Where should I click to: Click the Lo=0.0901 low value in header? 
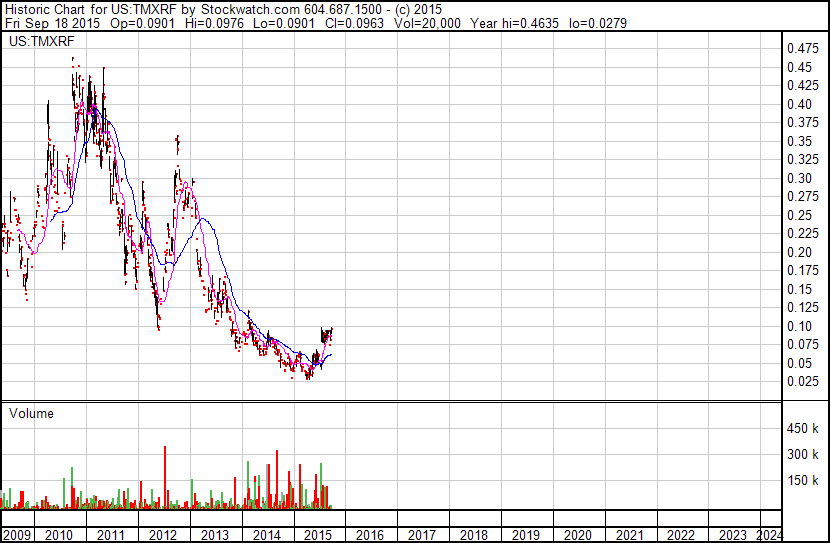(x=284, y=23)
